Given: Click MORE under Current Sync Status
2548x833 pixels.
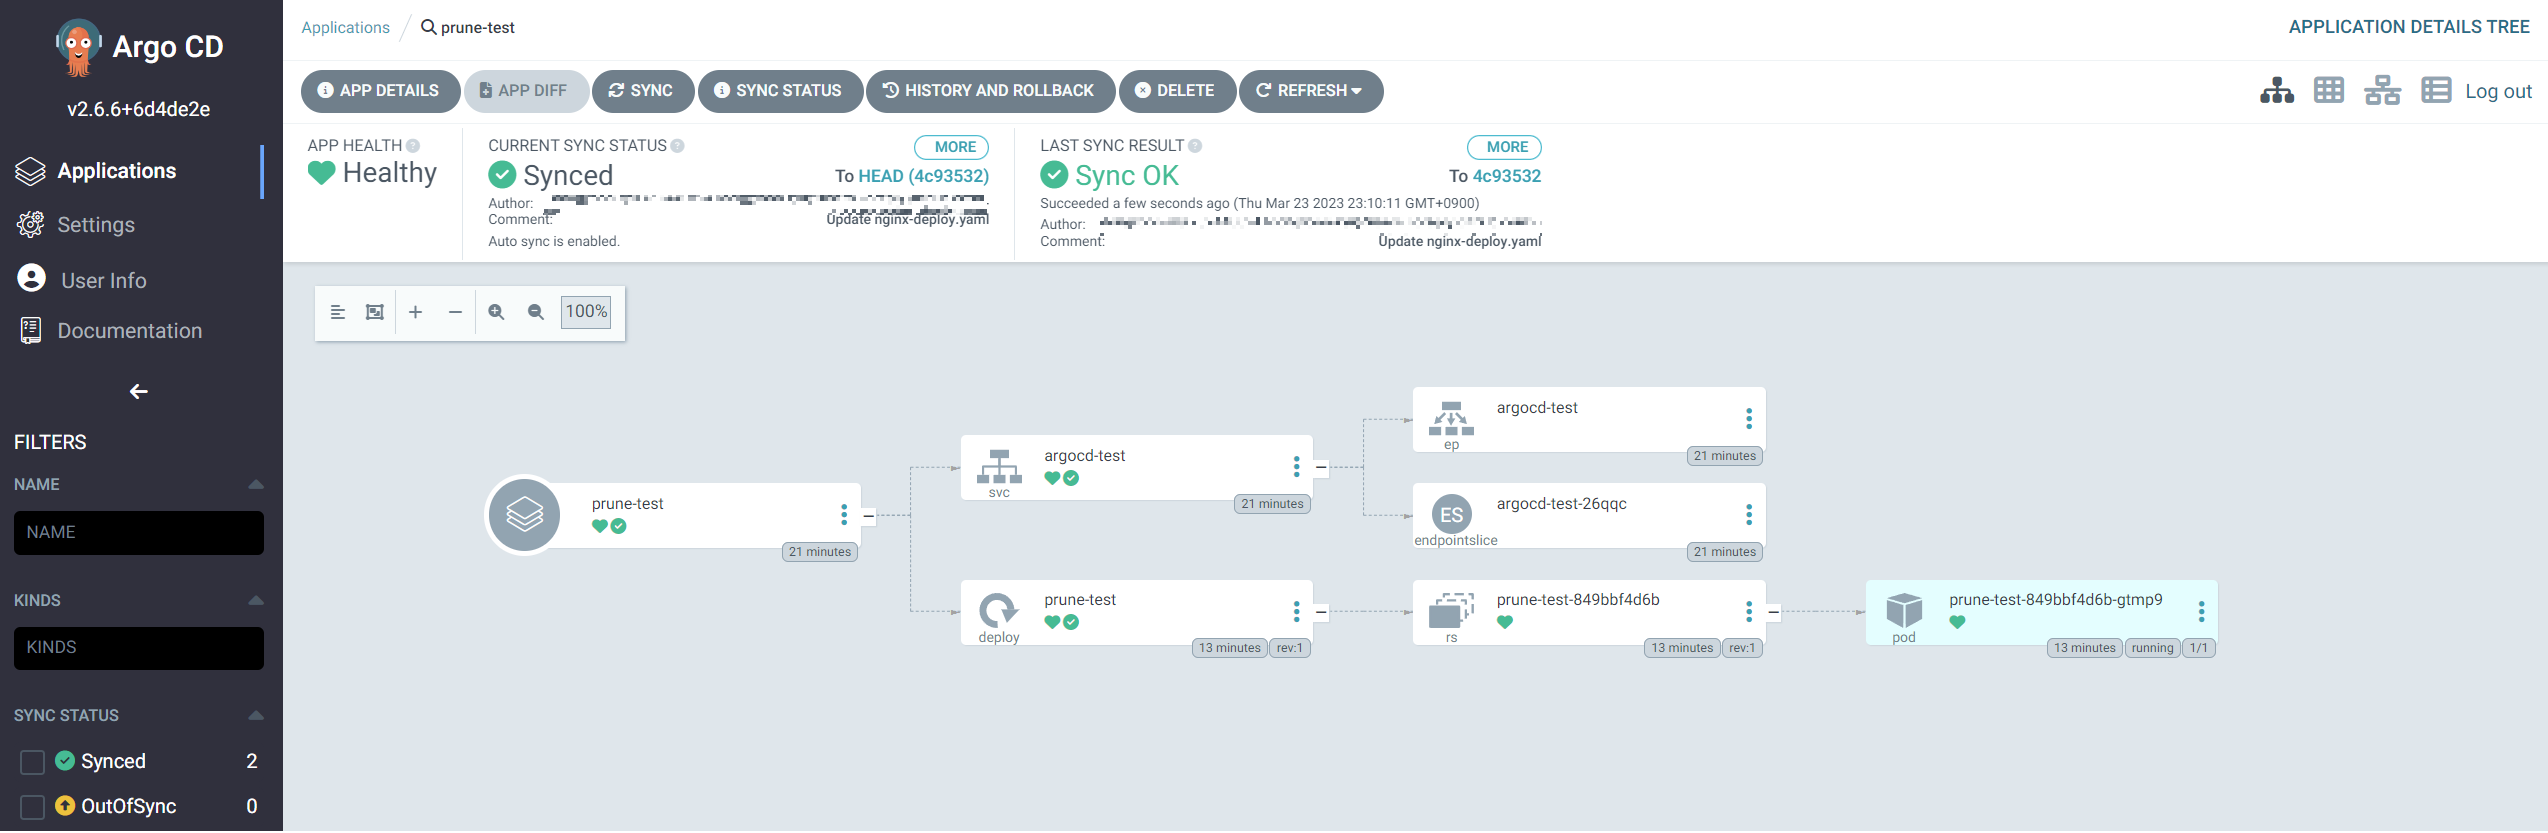Looking at the screenshot, I should pyautogui.click(x=952, y=147).
